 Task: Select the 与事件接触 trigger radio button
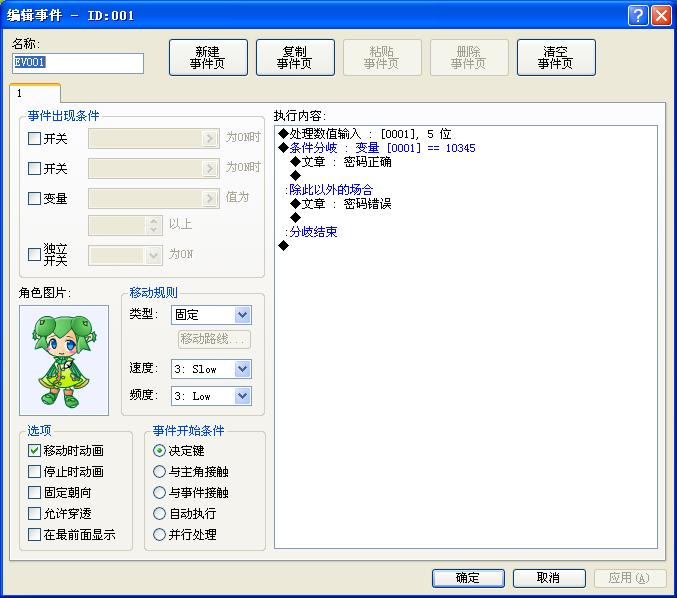(x=159, y=493)
